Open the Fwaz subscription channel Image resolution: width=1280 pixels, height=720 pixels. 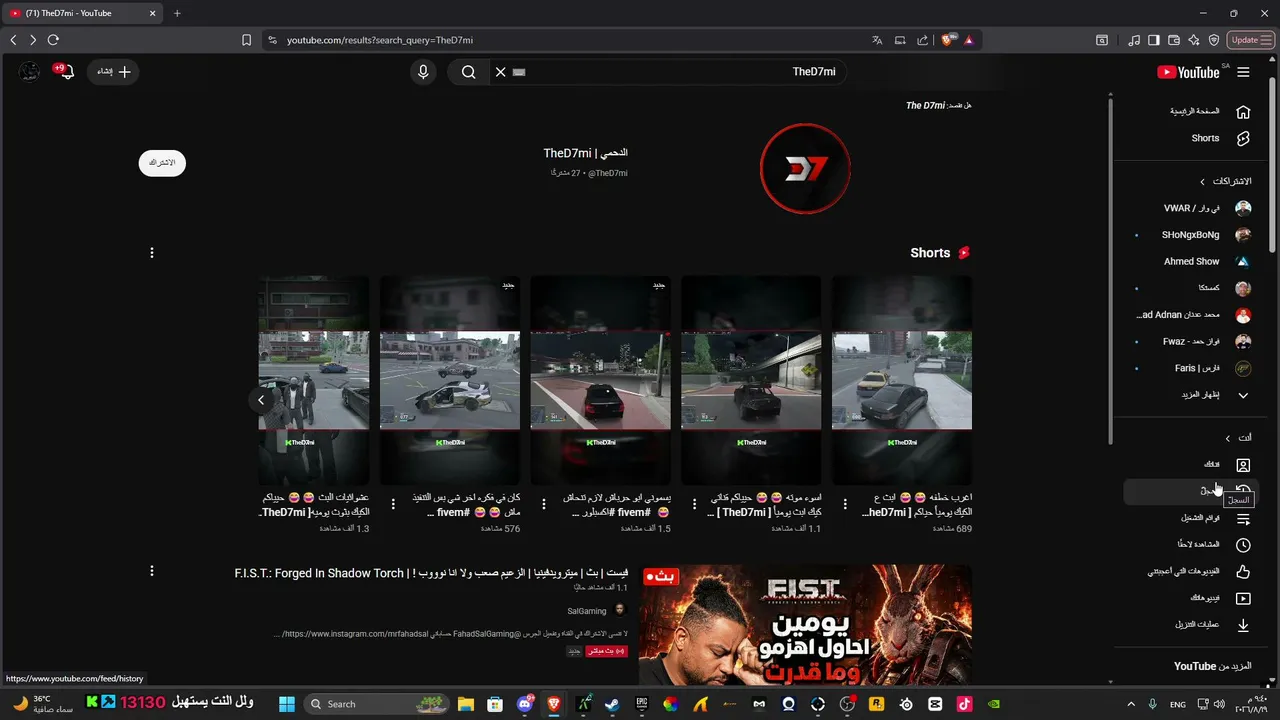click(x=1191, y=341)
